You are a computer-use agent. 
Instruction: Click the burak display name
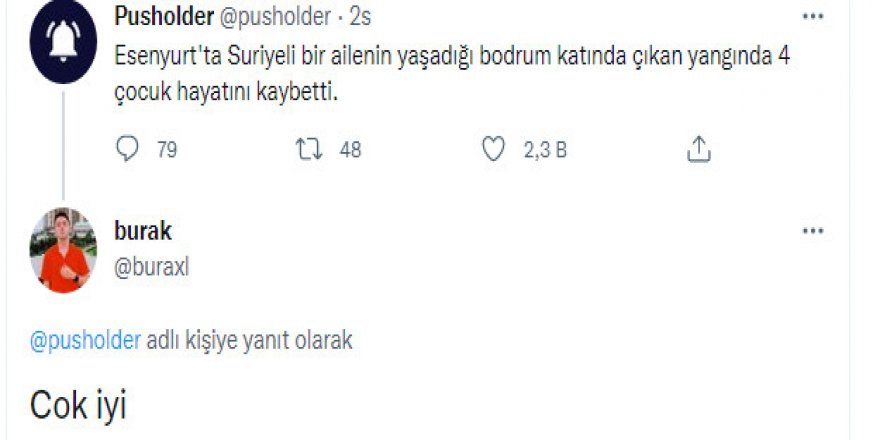tap(143, 232)
